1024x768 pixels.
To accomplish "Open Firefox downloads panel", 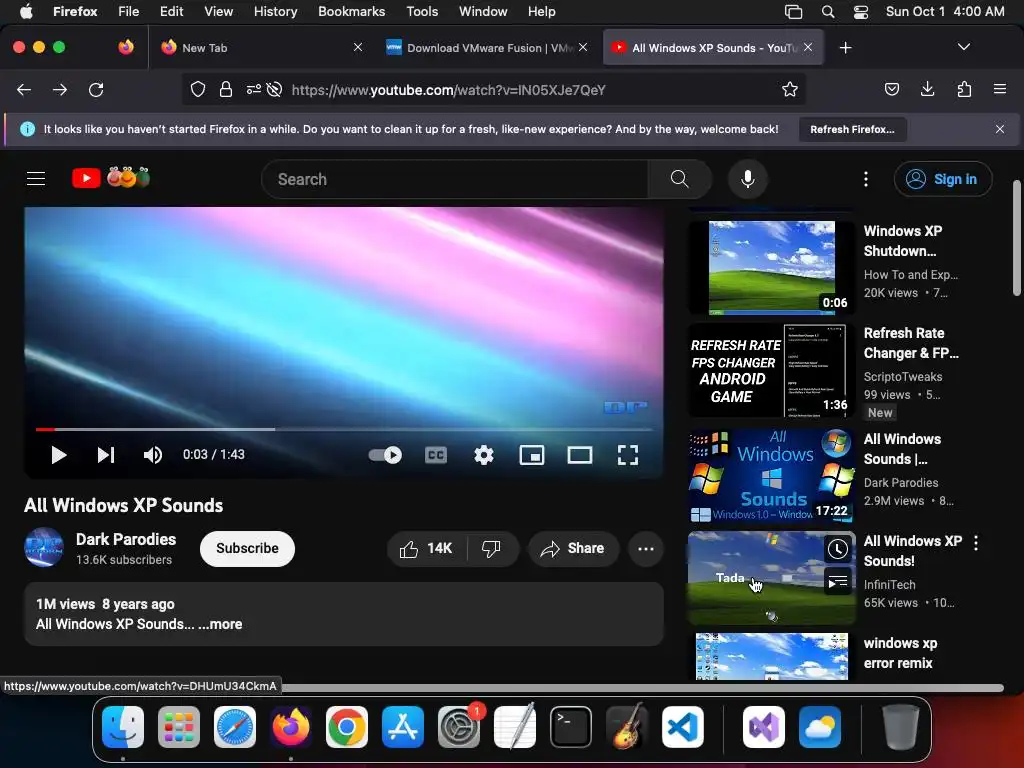I will tap(927, 89).
